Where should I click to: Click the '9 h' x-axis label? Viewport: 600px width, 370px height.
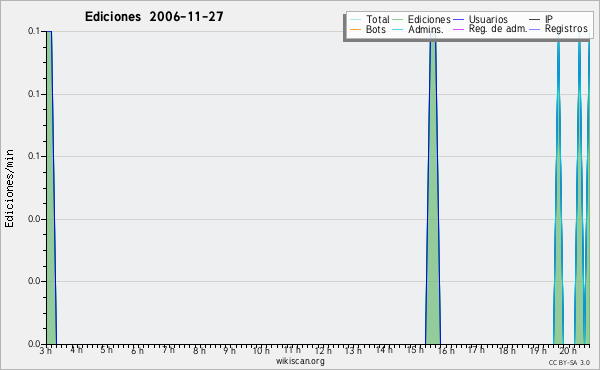coord(230,350)
